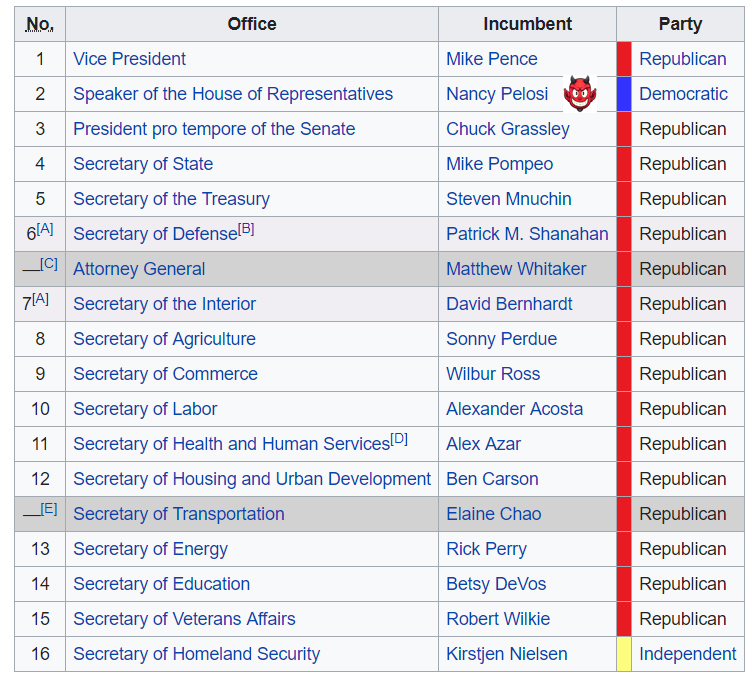
Task: Follow footnote [E] in the Transportation row
Action: pyautogui.click(x=49, y=508)
